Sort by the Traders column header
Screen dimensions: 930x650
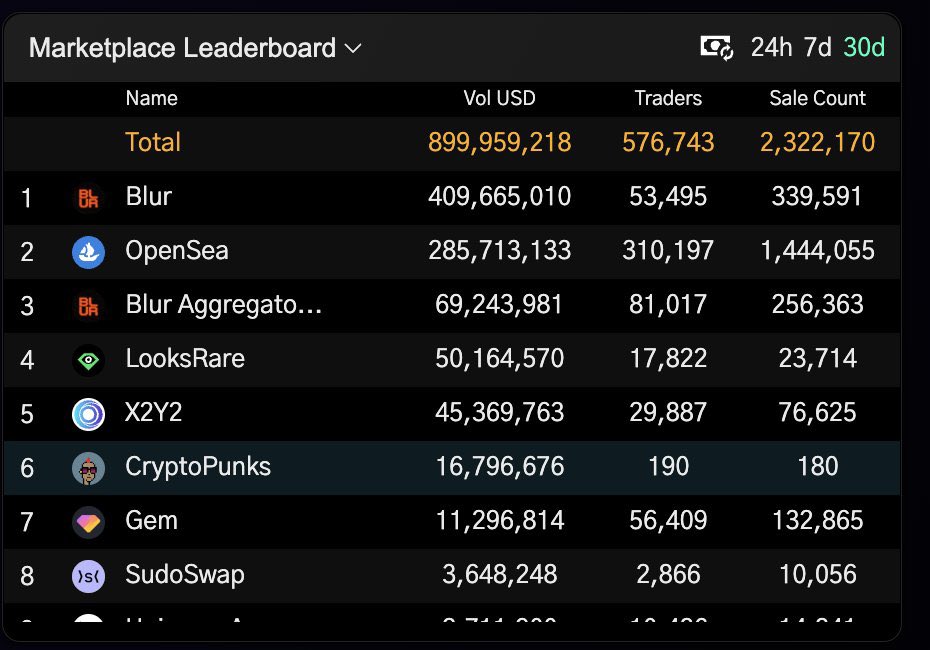(x=668, y=98)
